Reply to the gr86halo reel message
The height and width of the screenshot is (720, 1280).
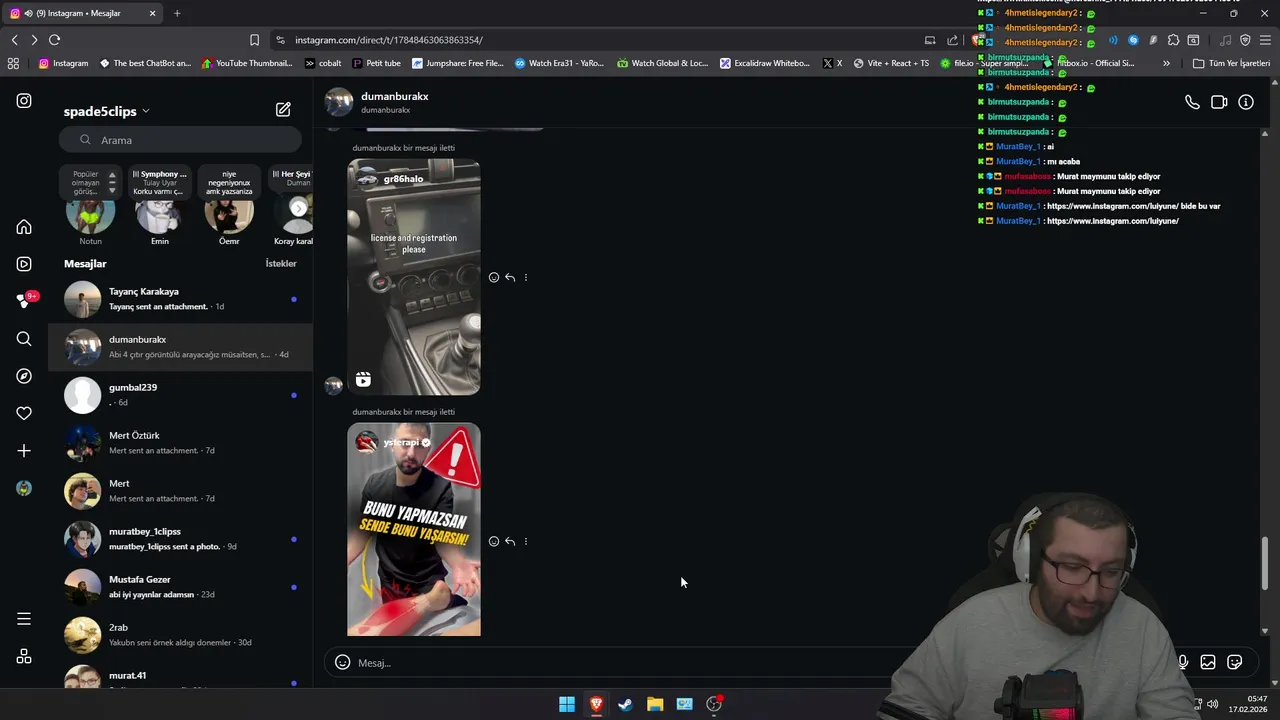pos(510,277)
